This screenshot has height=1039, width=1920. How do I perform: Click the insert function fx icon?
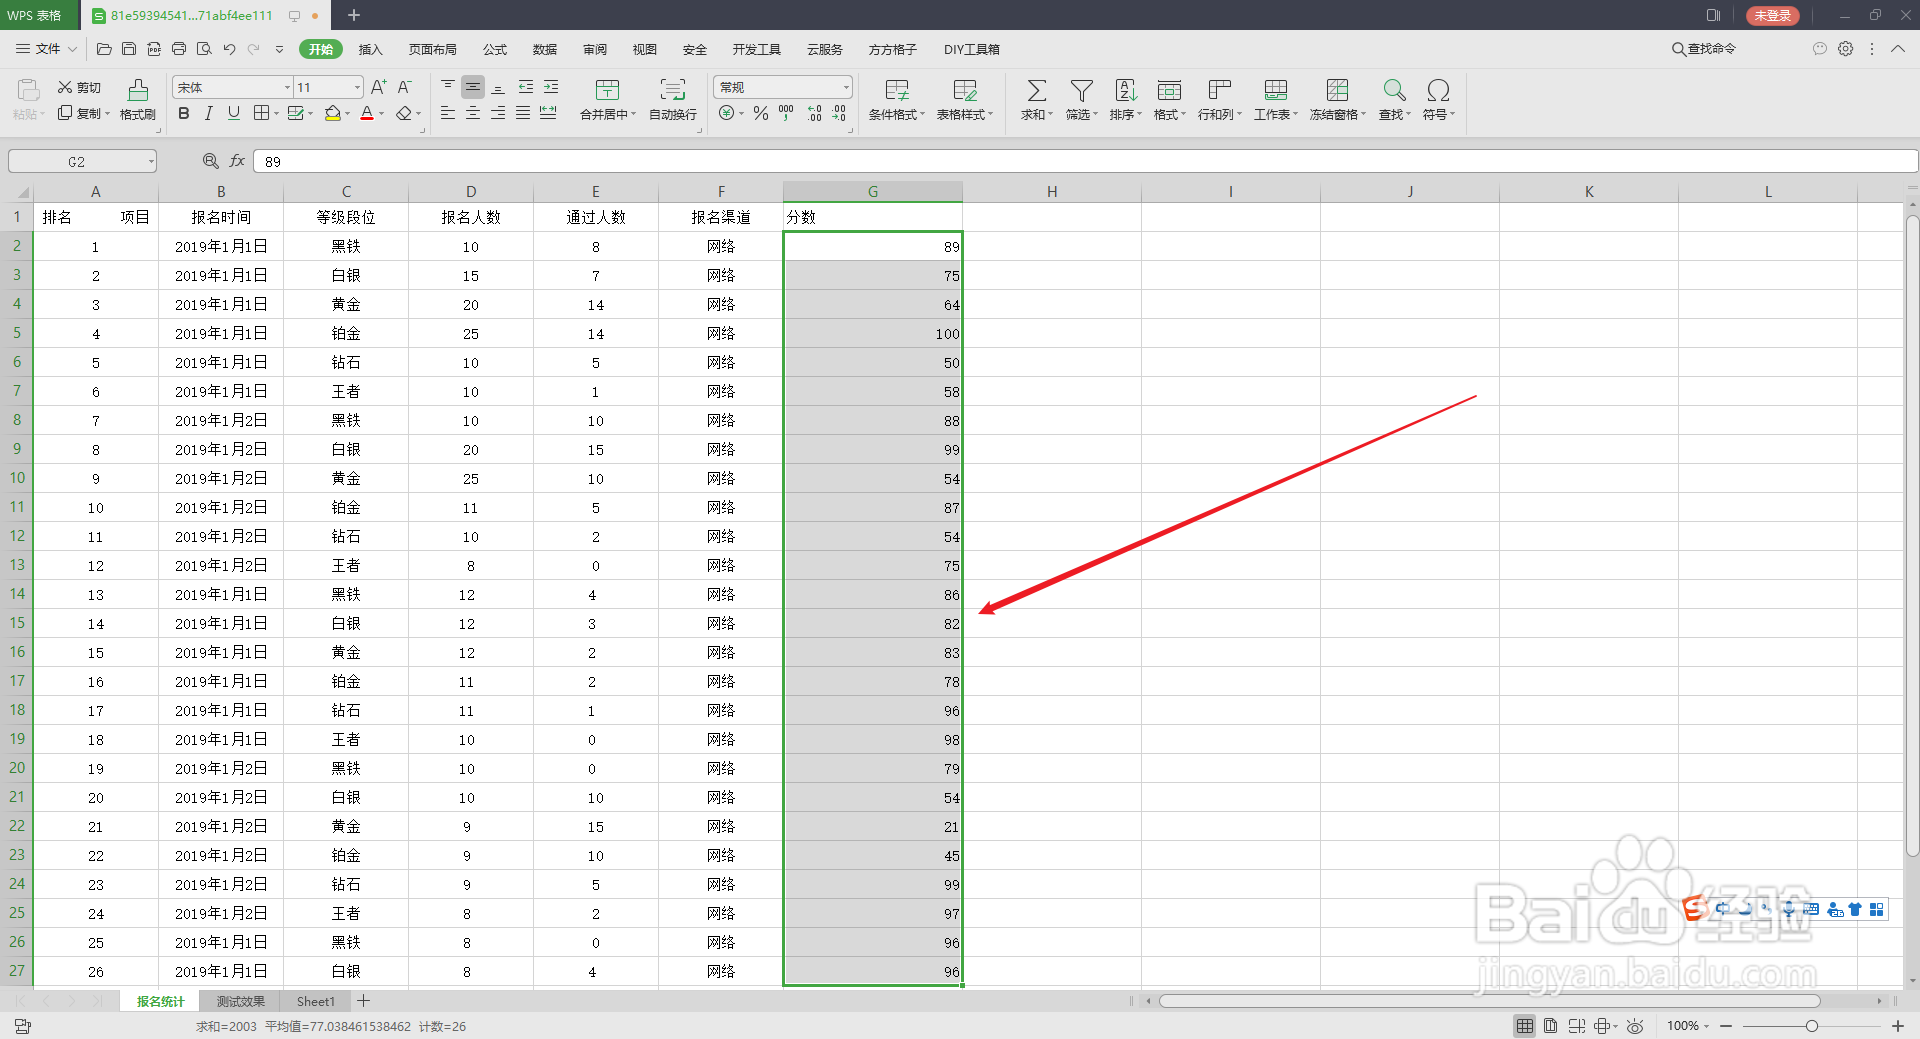coord(237,161)
